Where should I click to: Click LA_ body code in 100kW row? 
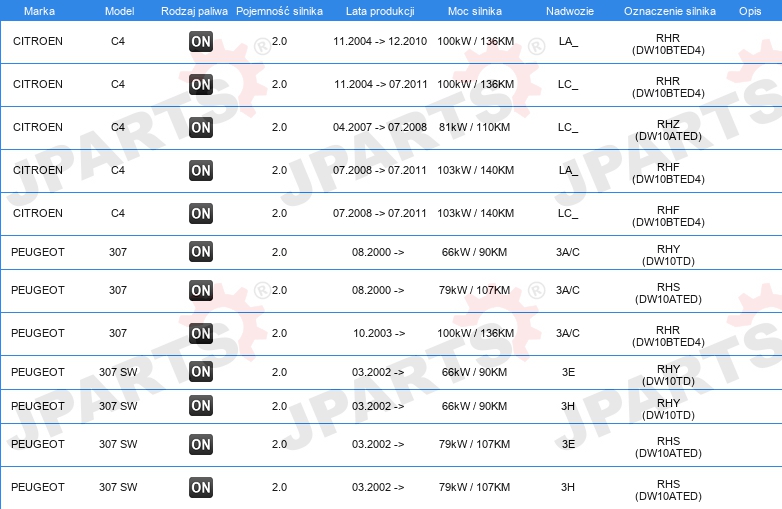click(x=568, y=41)
